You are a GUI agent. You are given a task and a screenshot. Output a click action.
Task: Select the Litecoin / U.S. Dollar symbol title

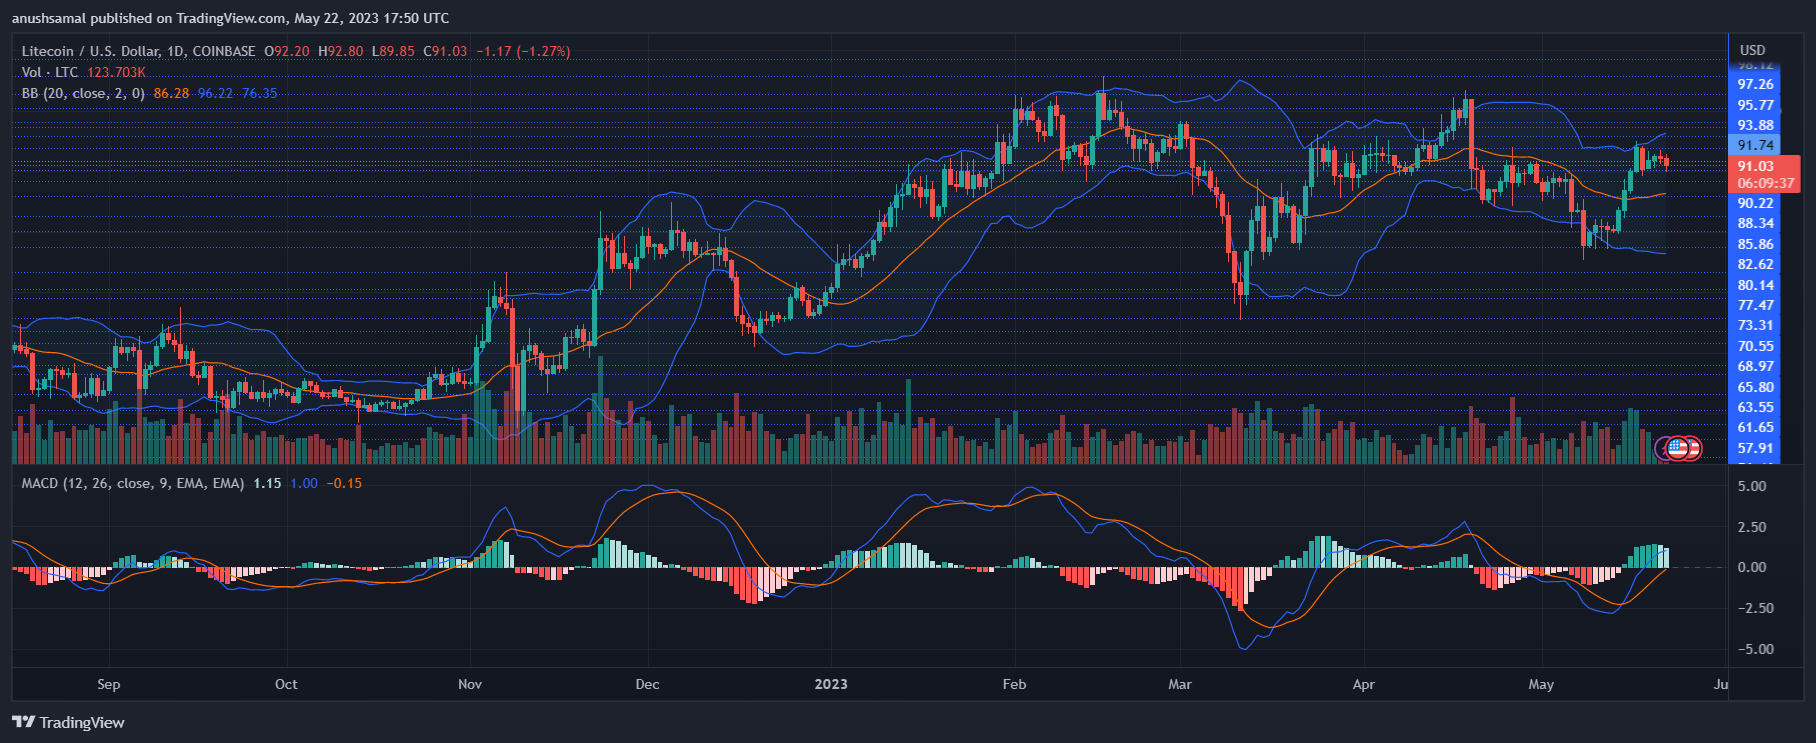138,51
